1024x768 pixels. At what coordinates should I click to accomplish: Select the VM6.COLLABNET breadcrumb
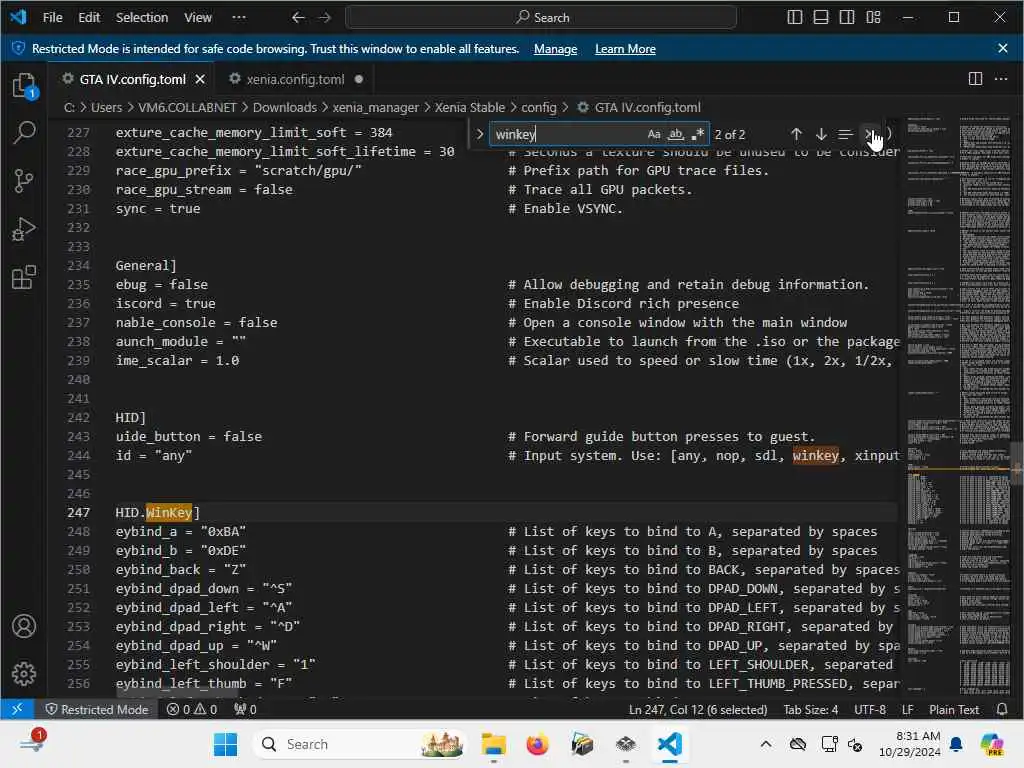[x=187, y=107]
